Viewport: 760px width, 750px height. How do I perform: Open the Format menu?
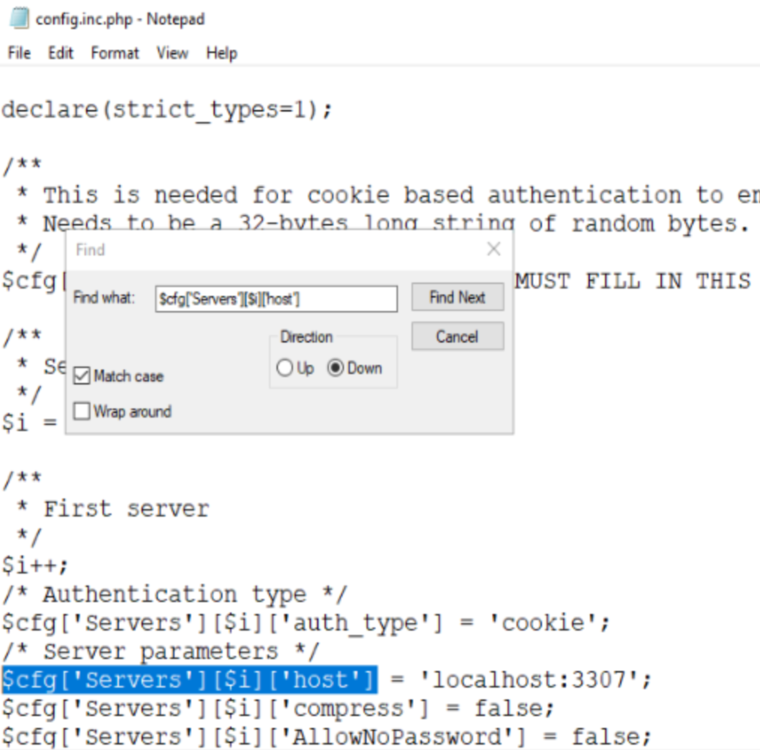pyautogui.click(x=115, y=53)
